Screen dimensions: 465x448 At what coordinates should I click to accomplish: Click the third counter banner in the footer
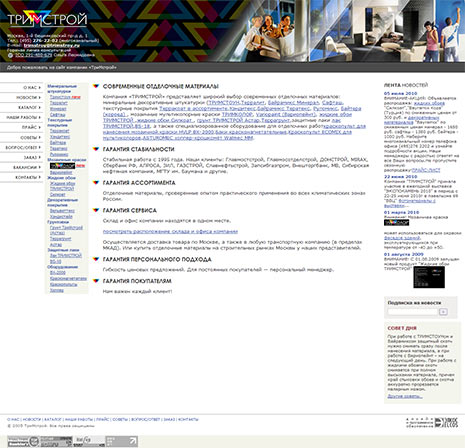click(89, 441)
